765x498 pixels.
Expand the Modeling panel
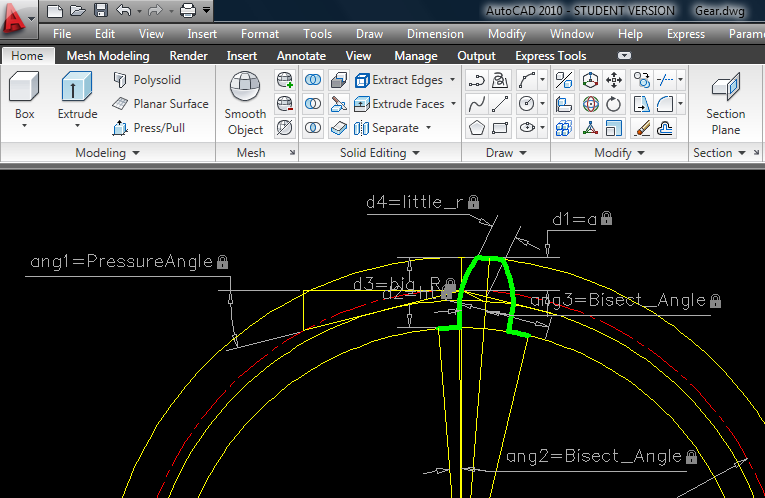107,153
